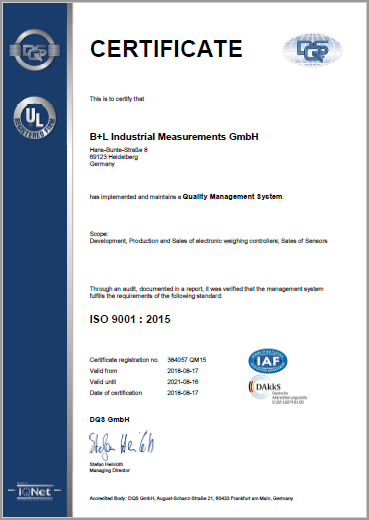Click the Date of certification value
Viewport: 369px width, 520px height.
(183, 393)
